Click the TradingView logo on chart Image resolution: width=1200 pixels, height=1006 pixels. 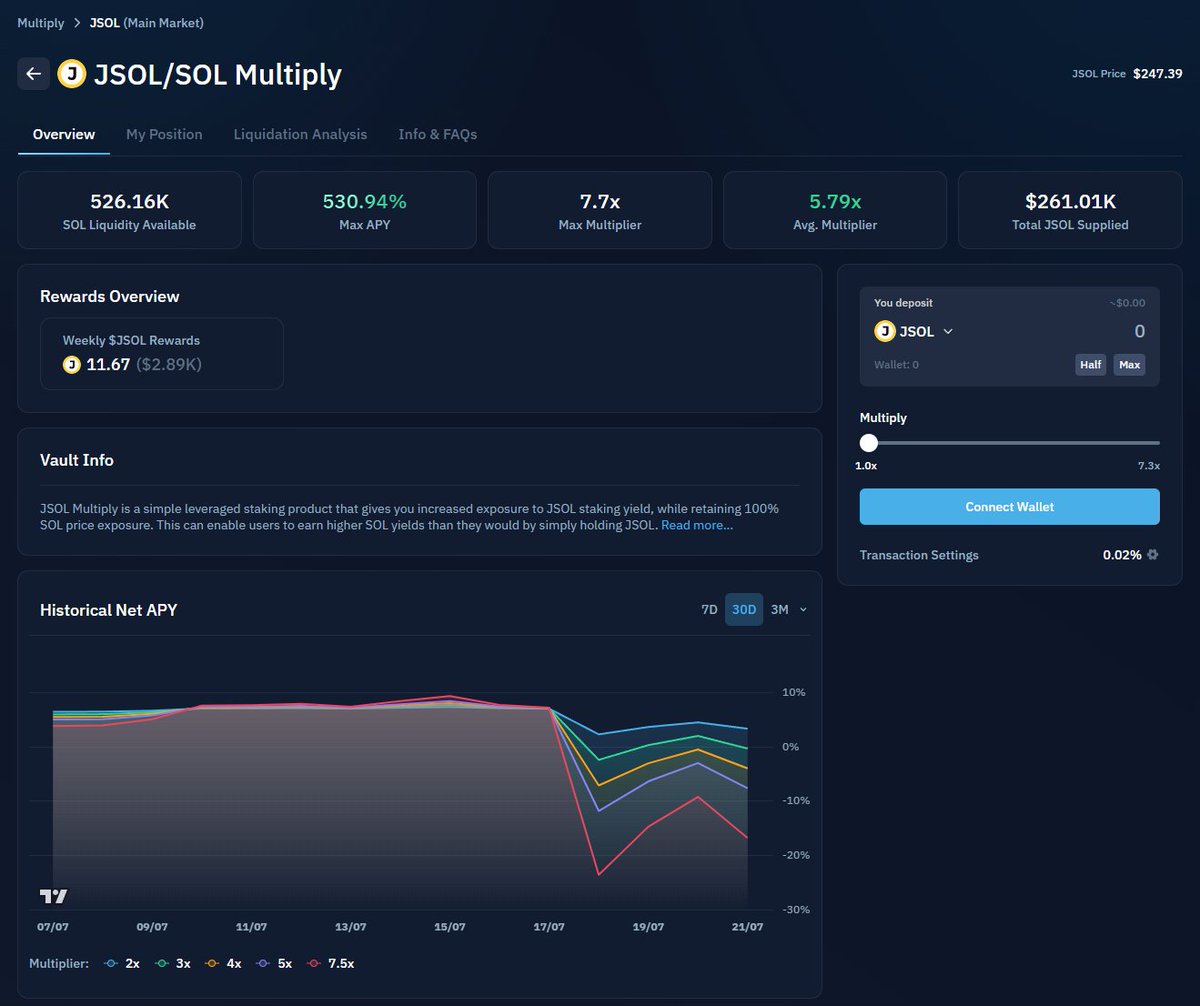(x=54, y=896)
